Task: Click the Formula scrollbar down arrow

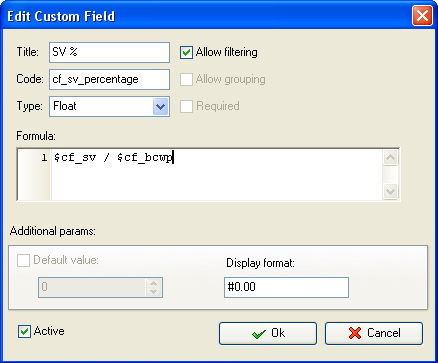Action: point(390,191)
